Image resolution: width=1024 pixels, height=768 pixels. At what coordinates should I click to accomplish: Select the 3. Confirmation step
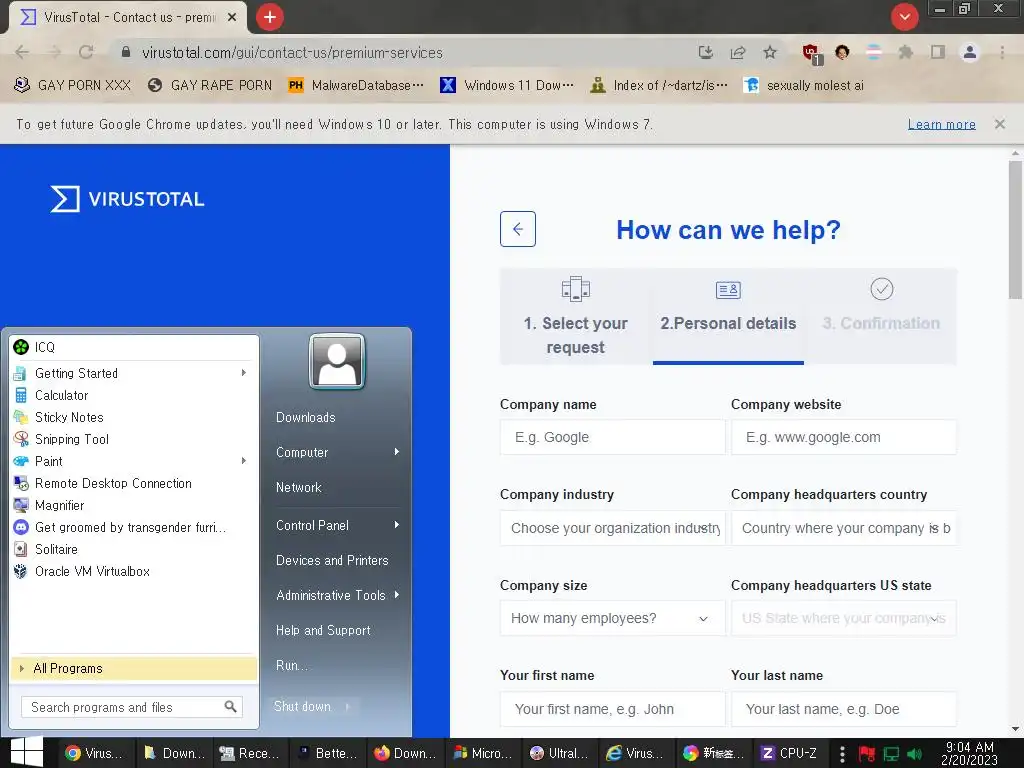[881, 317]
